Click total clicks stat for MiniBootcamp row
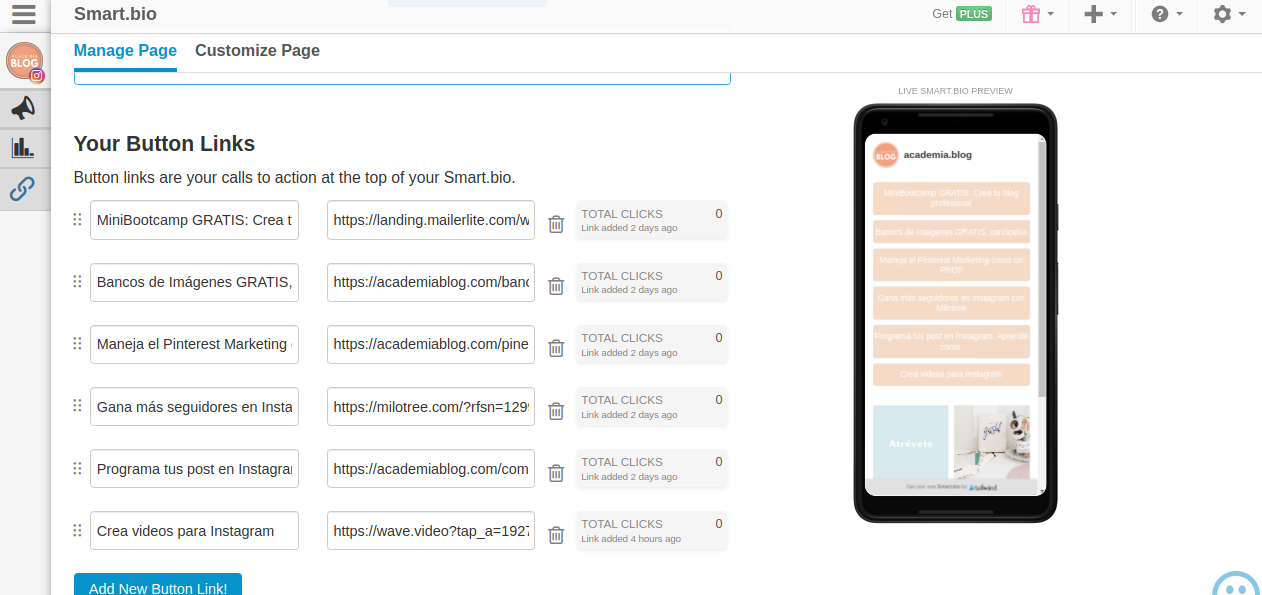The width and height of the screenshot is (1262, 595). coord(652,220)
